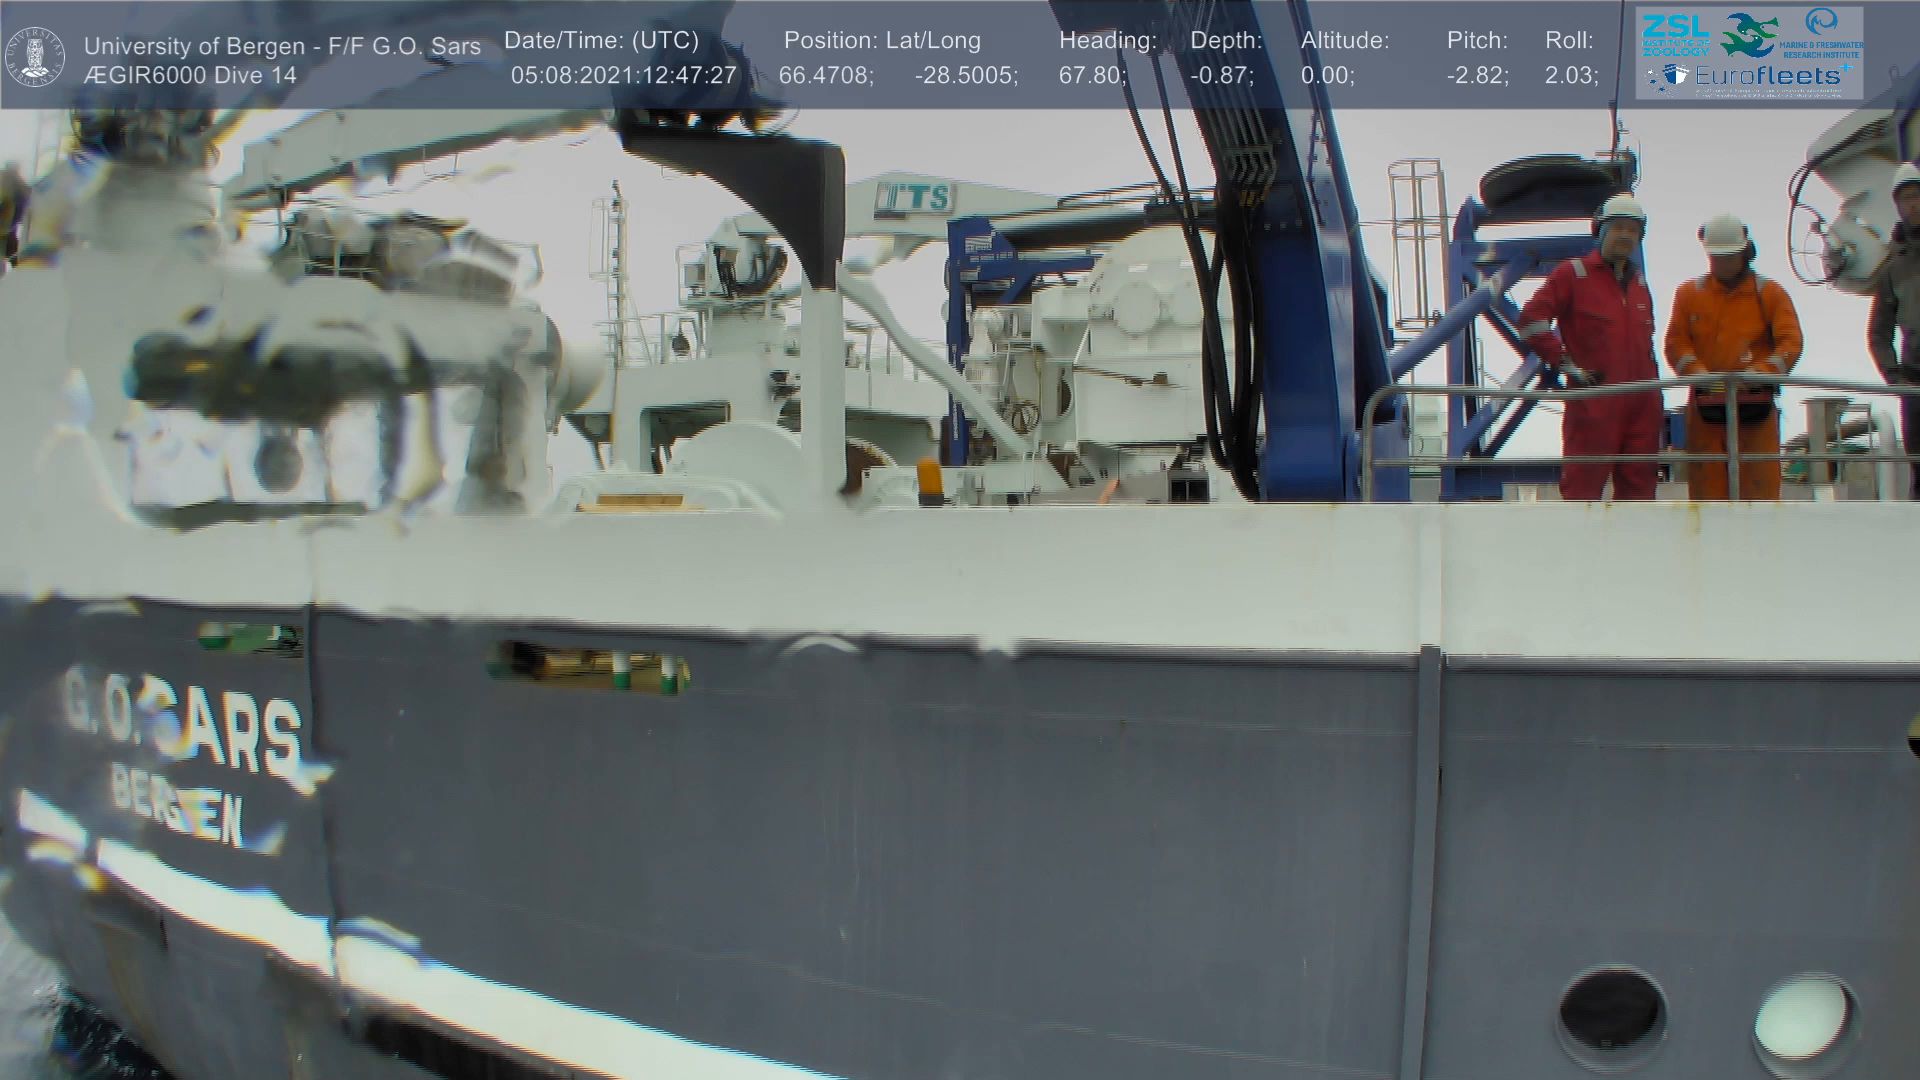
Task: Click the University of Bergen - F/F G.O. Sars title
Action: point(282,46)
